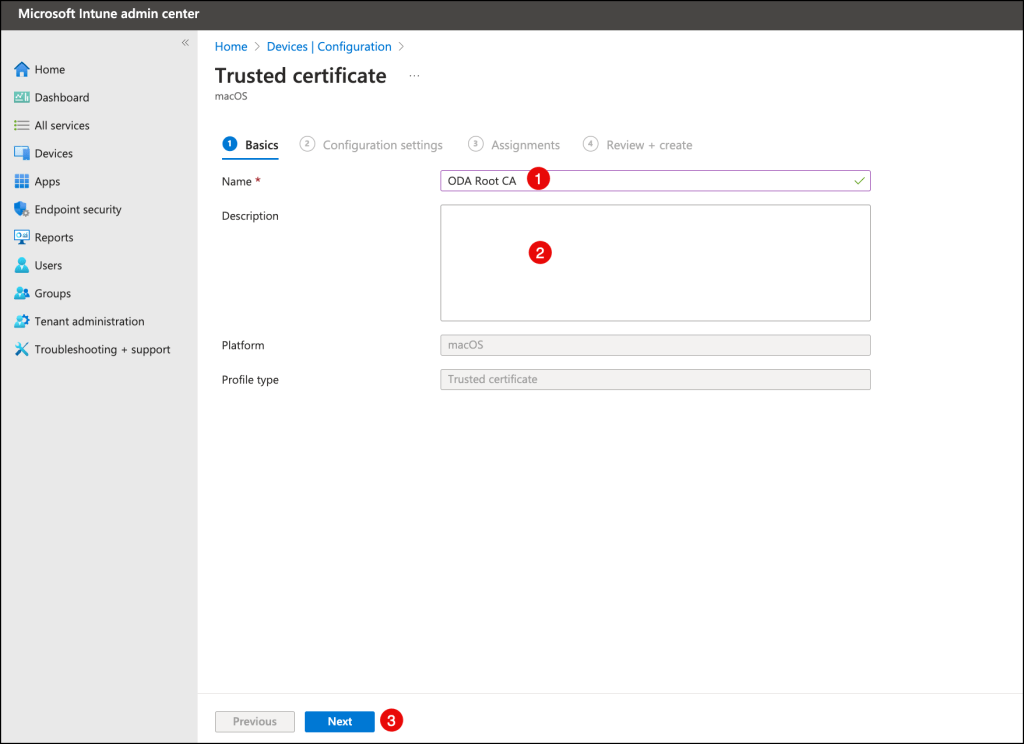Image resolution: width=1024 pixels, height=744 pixels.
Task: Open the ellipsis menu beside Trusted certificate
Action: click(414, 76)
